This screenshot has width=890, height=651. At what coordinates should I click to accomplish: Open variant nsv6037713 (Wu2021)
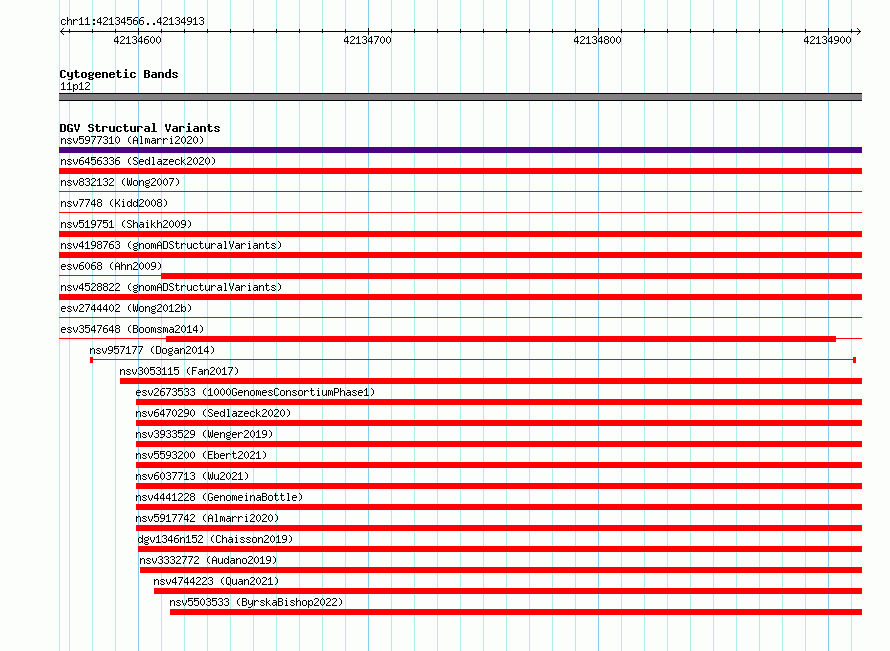[192, 476]
